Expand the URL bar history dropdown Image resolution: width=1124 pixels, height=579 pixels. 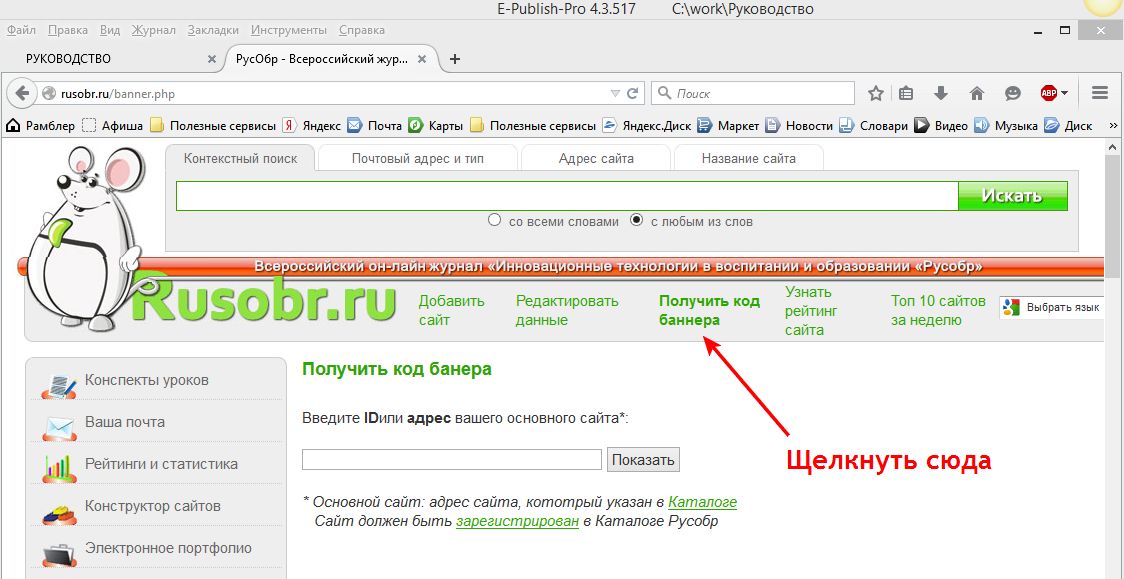[x=615, y=94]
